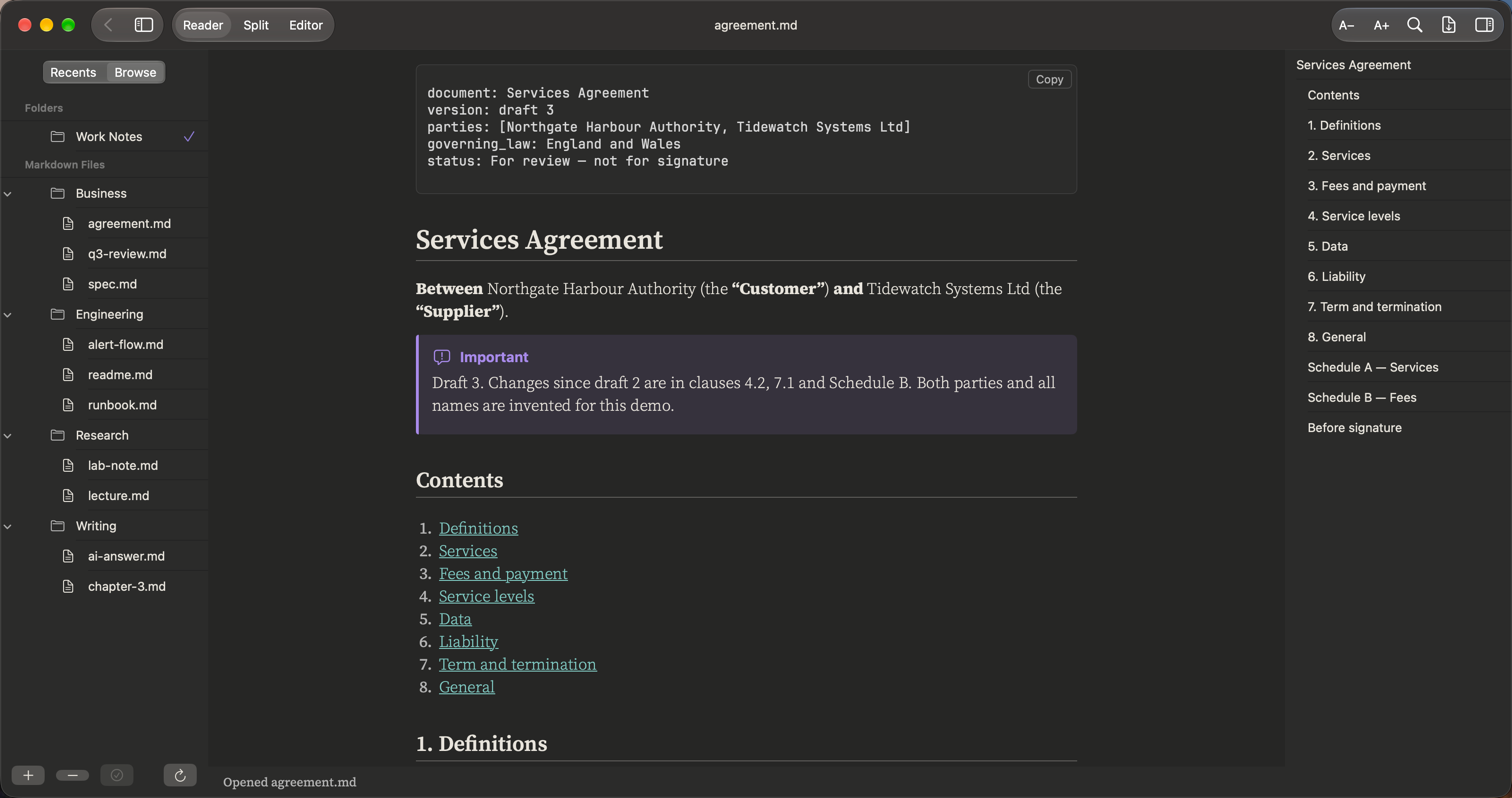This screenshot has width=1512, height=798.
Task: Click 'Services Agreement' at top of outline
Action: 1353,65
